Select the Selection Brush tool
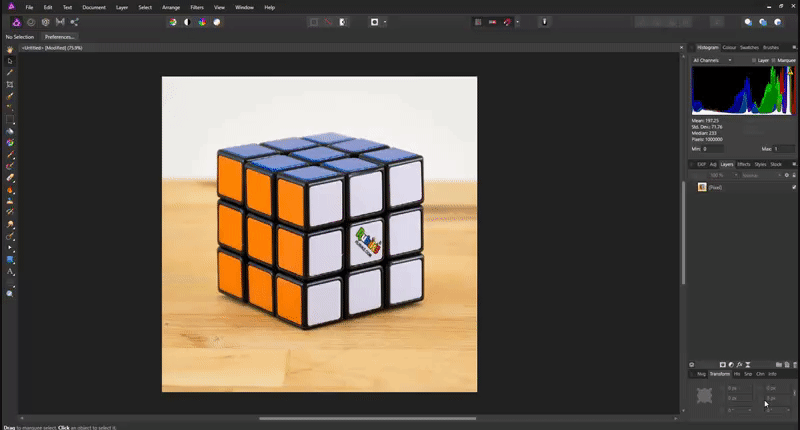 10,96
